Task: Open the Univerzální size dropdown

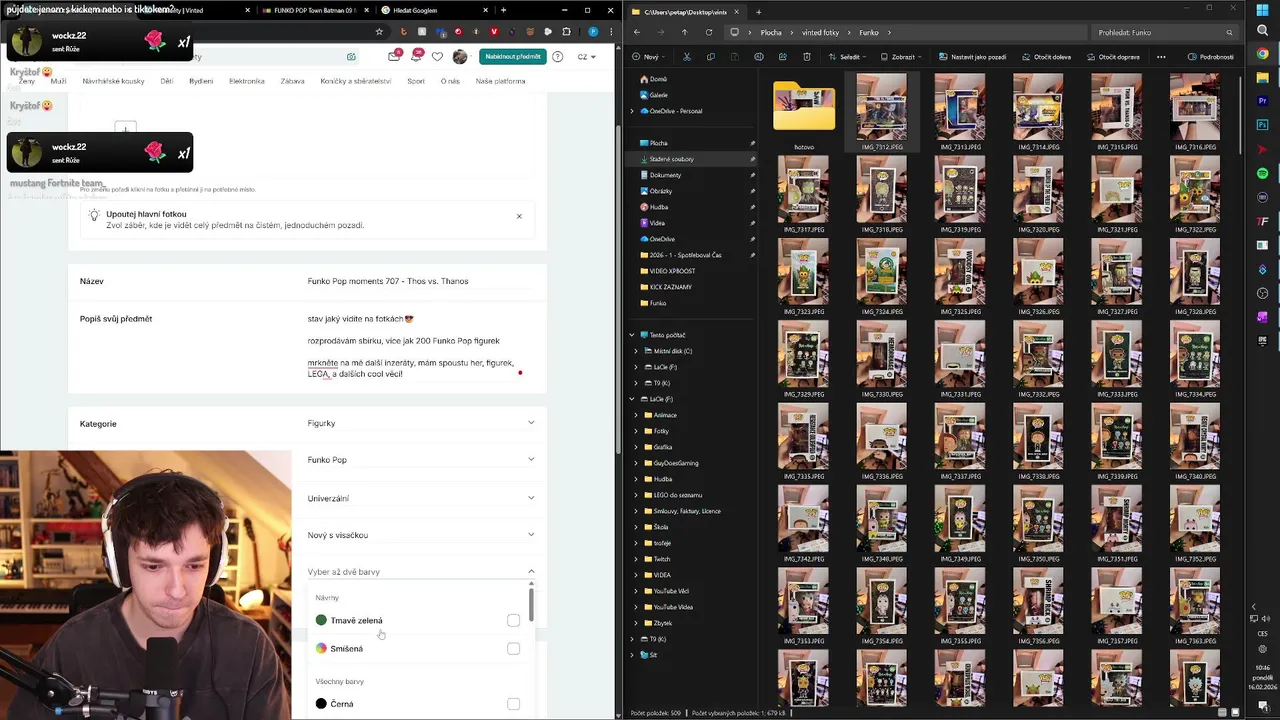Action: pos(421,498)
